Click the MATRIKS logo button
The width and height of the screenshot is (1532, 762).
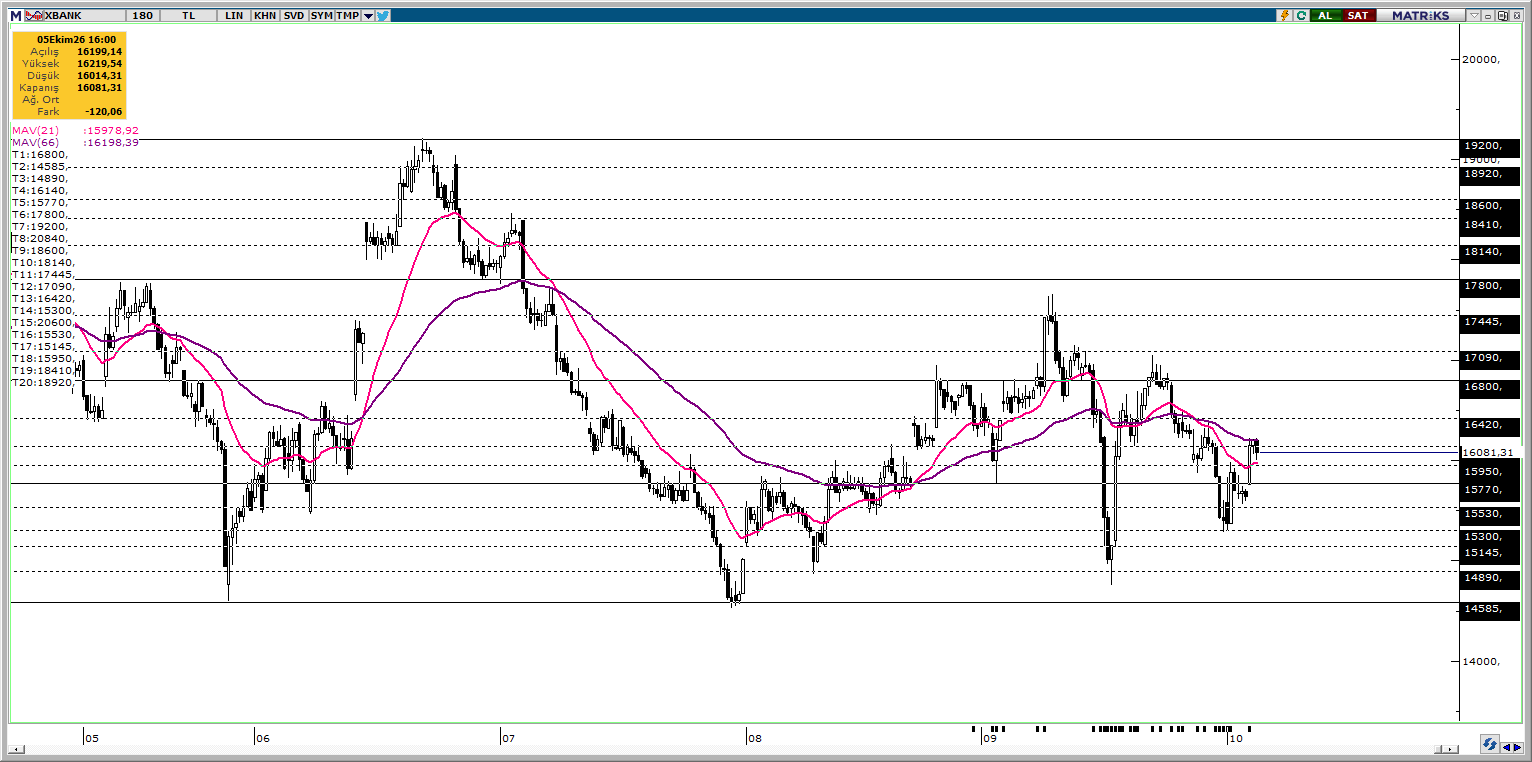(x=1419, y=15)
